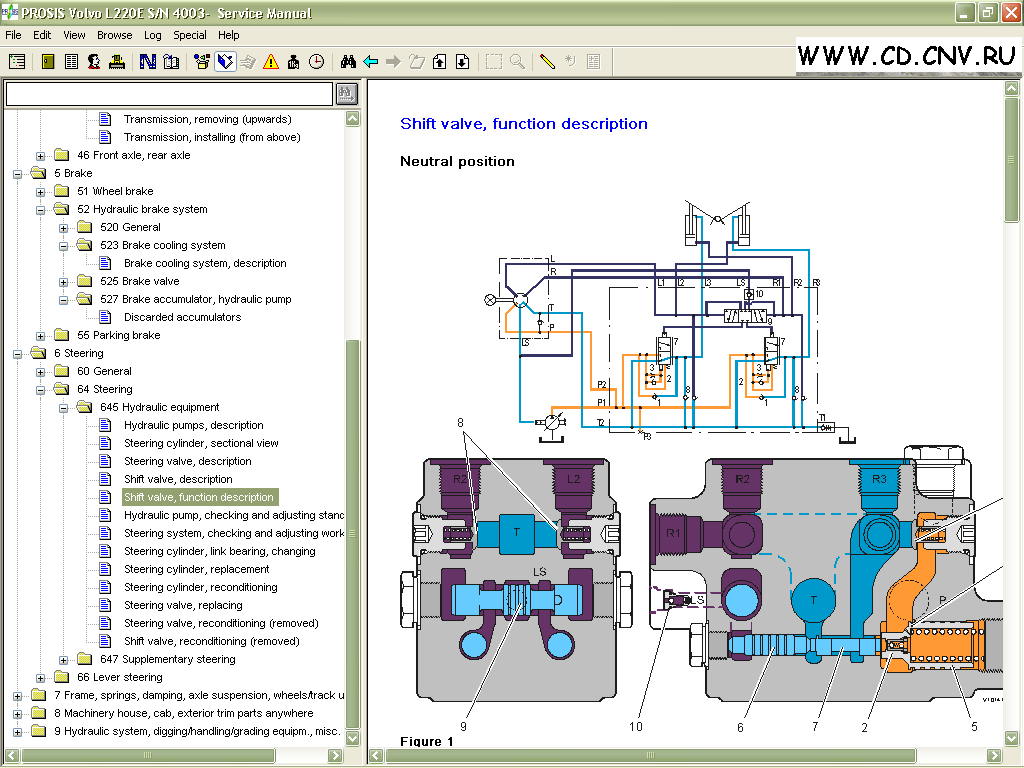
Task: Expand the 66 Lever steering node
Action: point(40,679)
